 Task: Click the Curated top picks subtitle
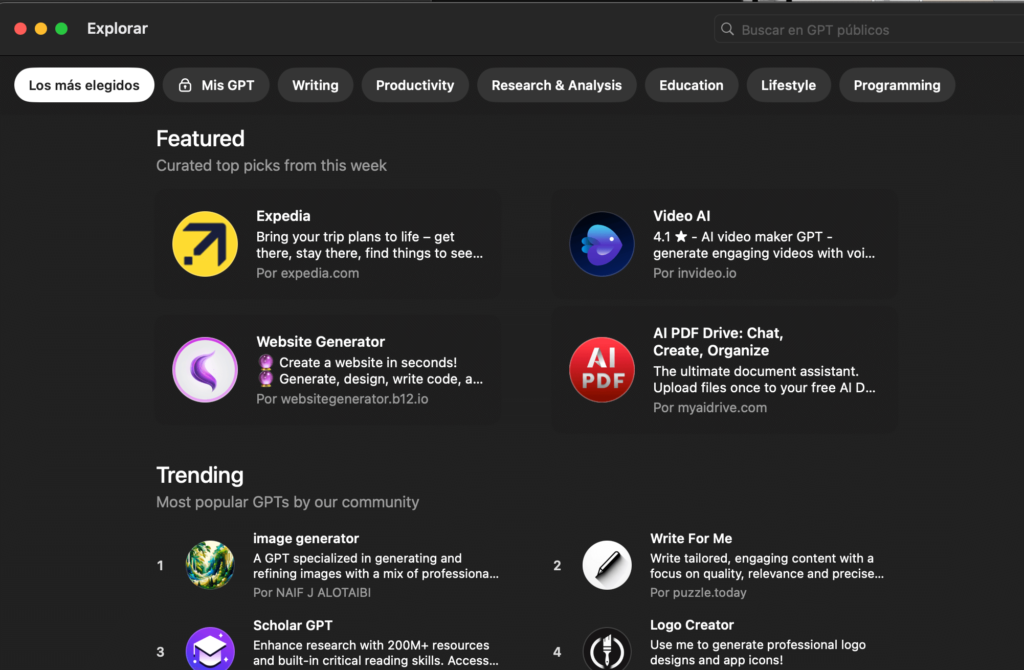click(271, 166)
